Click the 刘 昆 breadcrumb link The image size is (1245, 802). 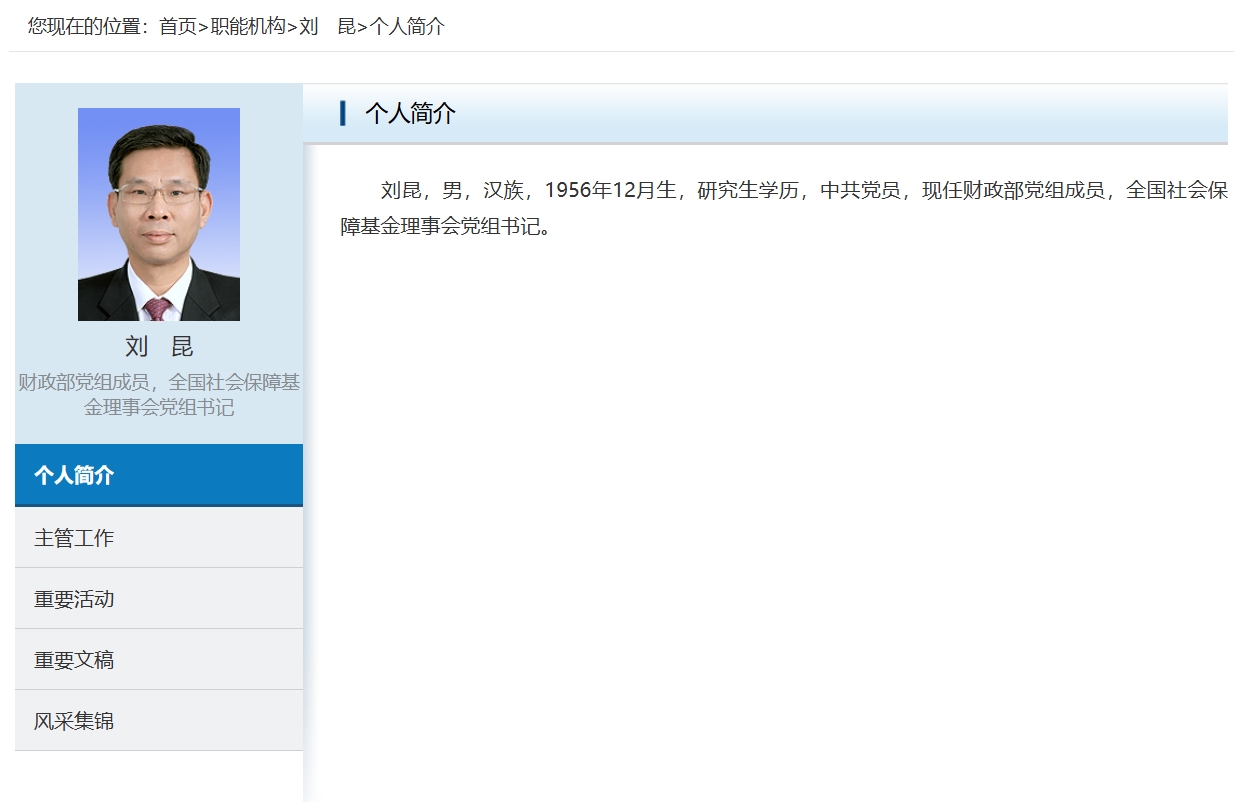pos(327,27)
